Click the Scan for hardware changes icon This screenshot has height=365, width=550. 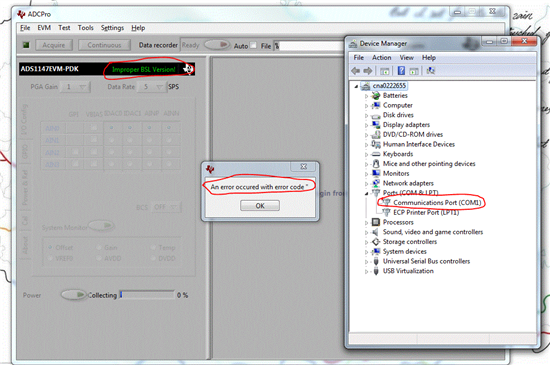pyautogui.click(x=430, y=71)
